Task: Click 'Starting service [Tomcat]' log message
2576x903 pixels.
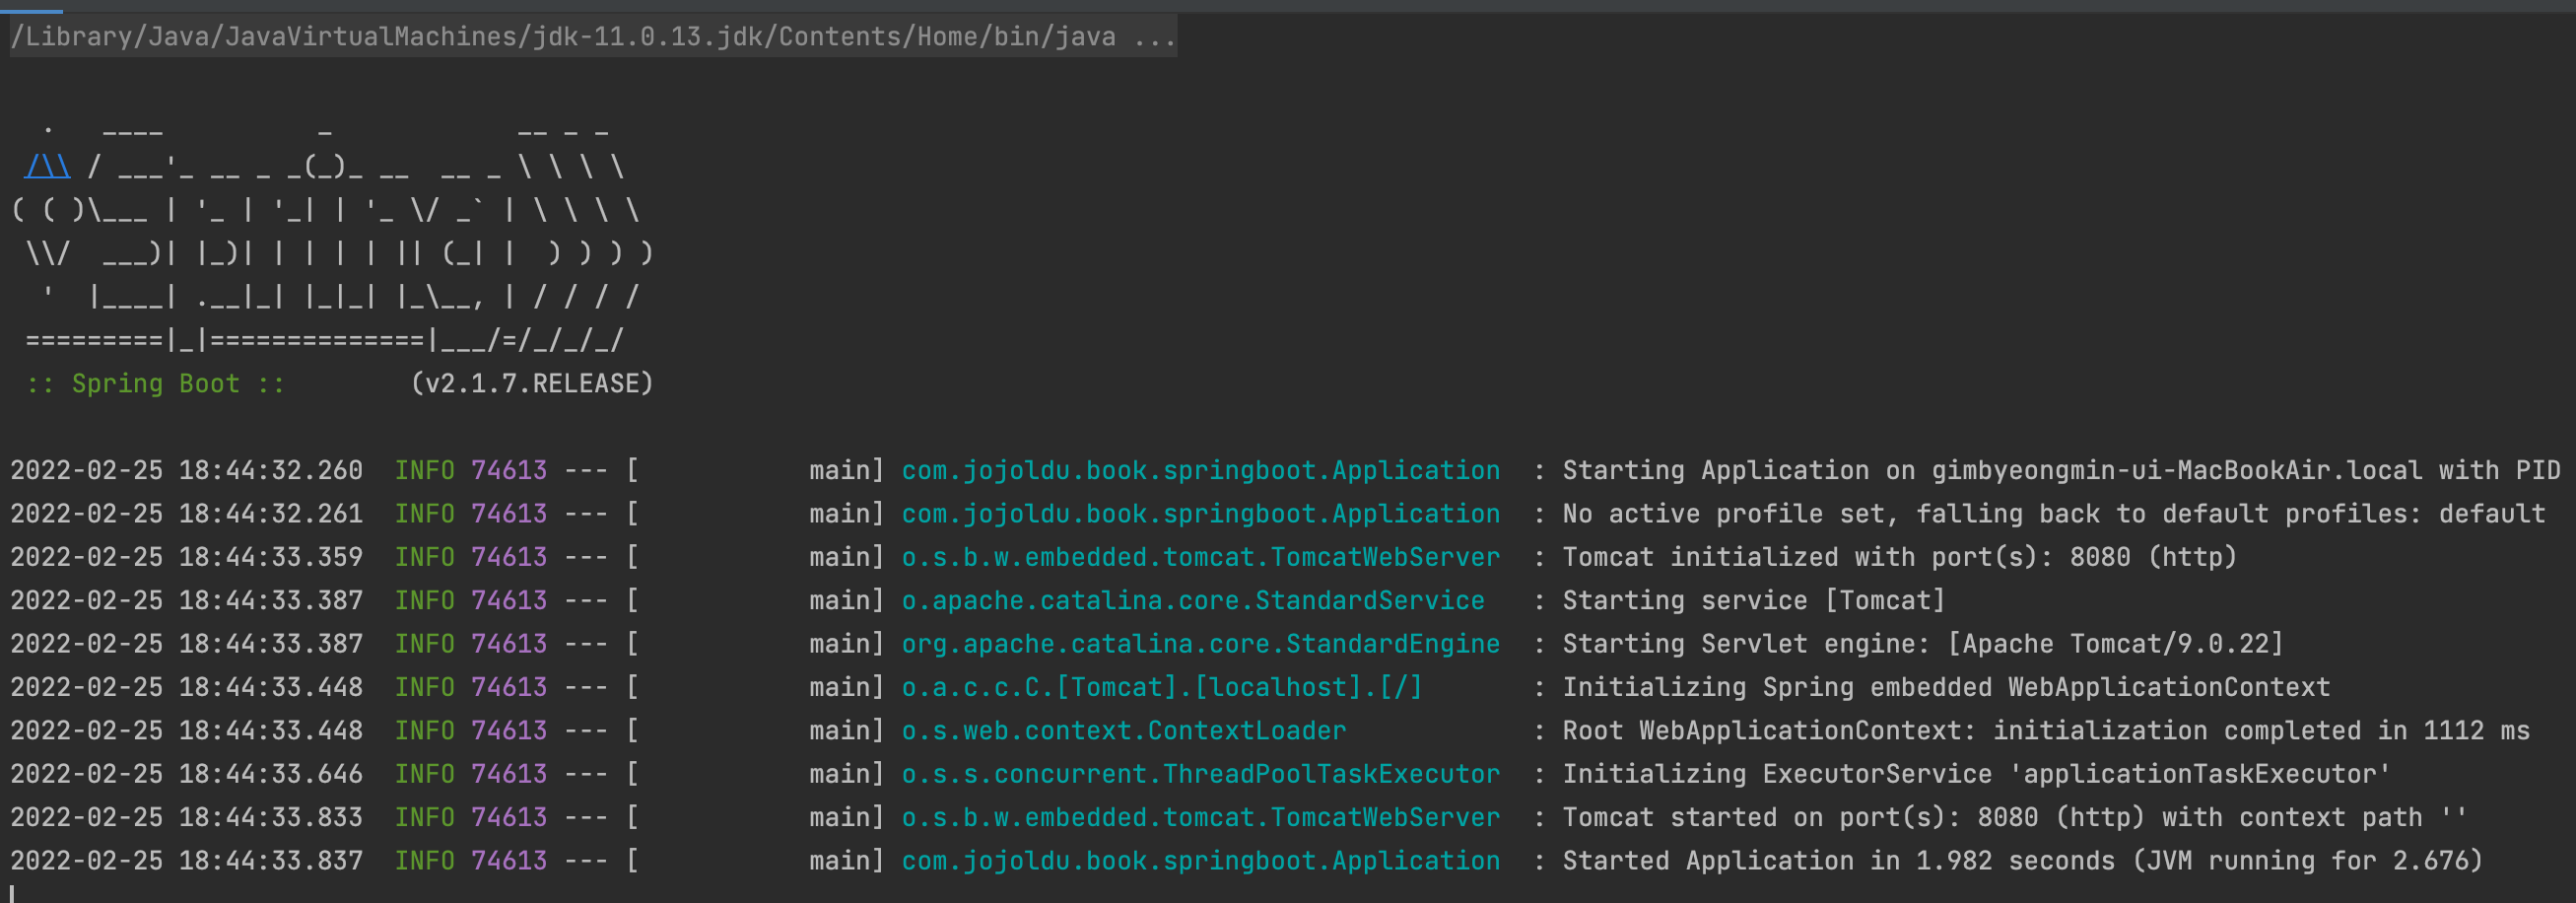Action: coord(1754,601)
